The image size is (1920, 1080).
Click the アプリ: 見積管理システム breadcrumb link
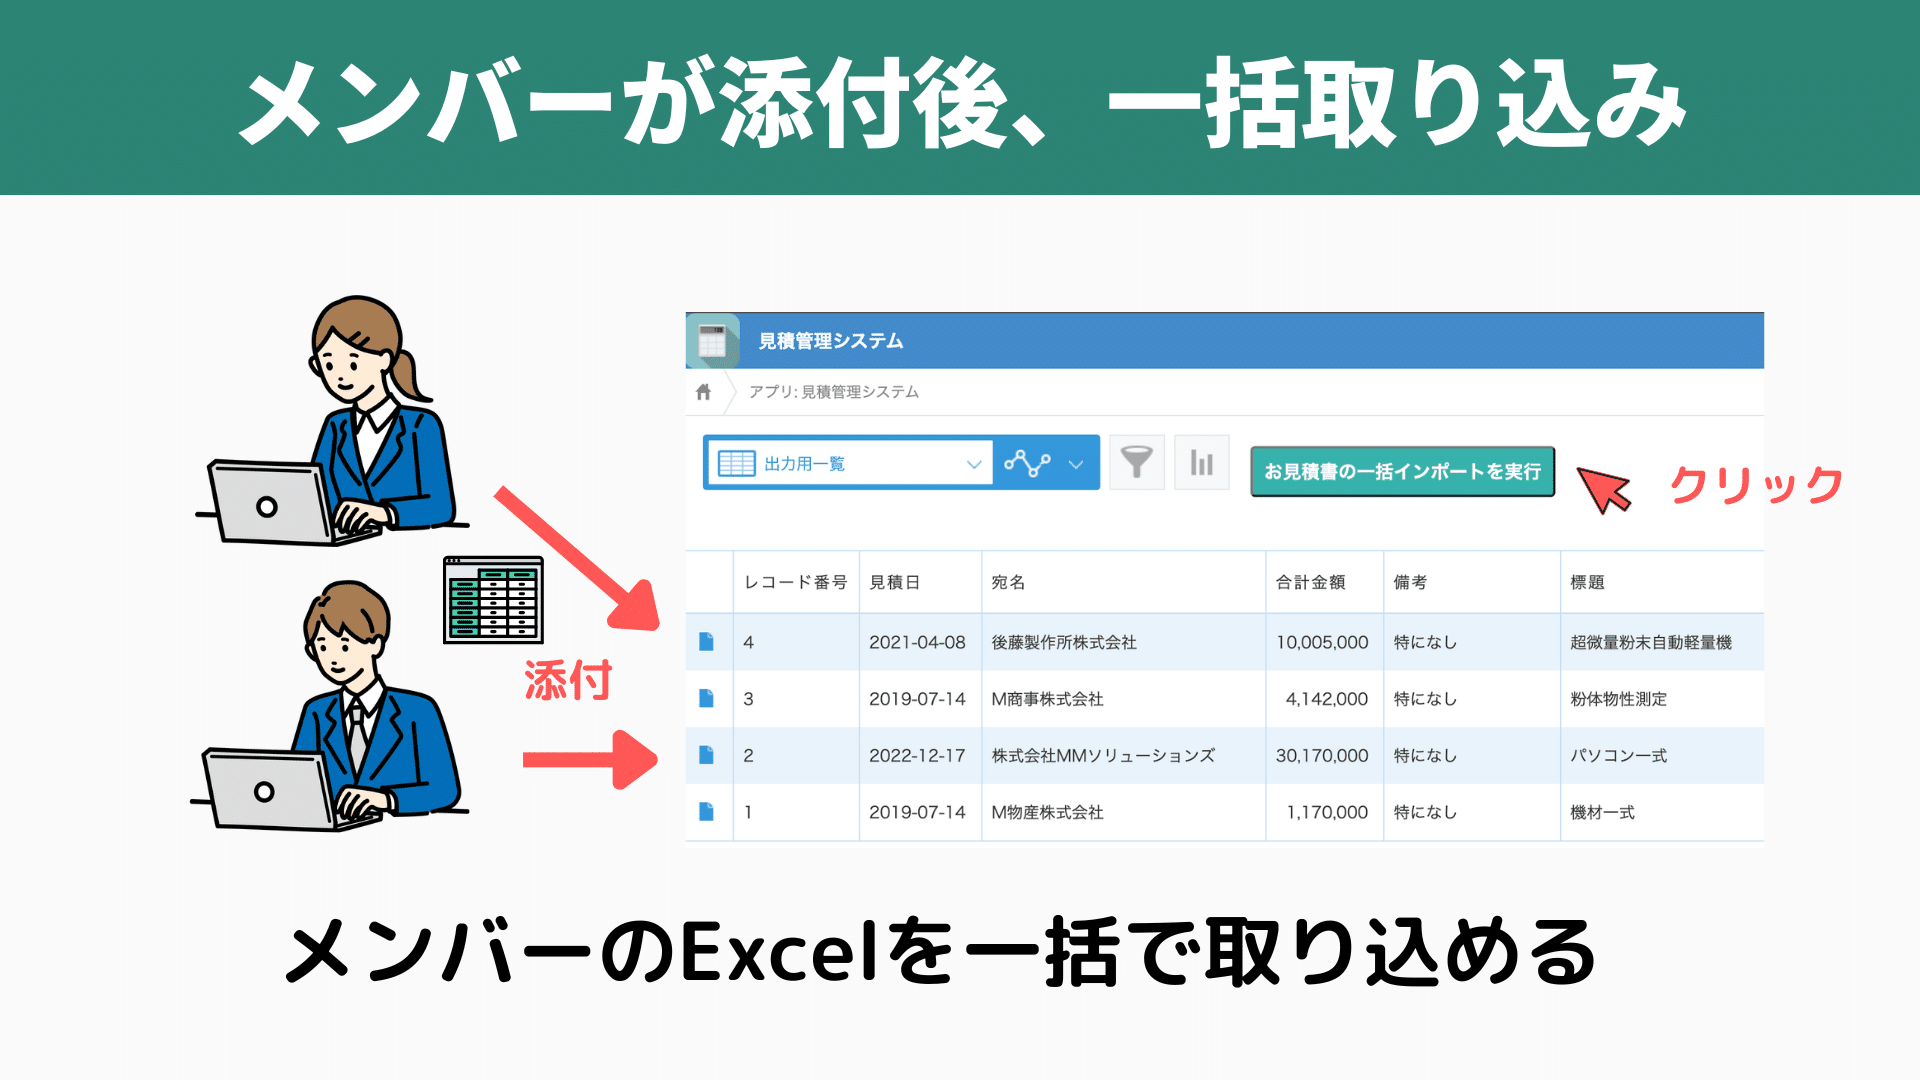833,392
